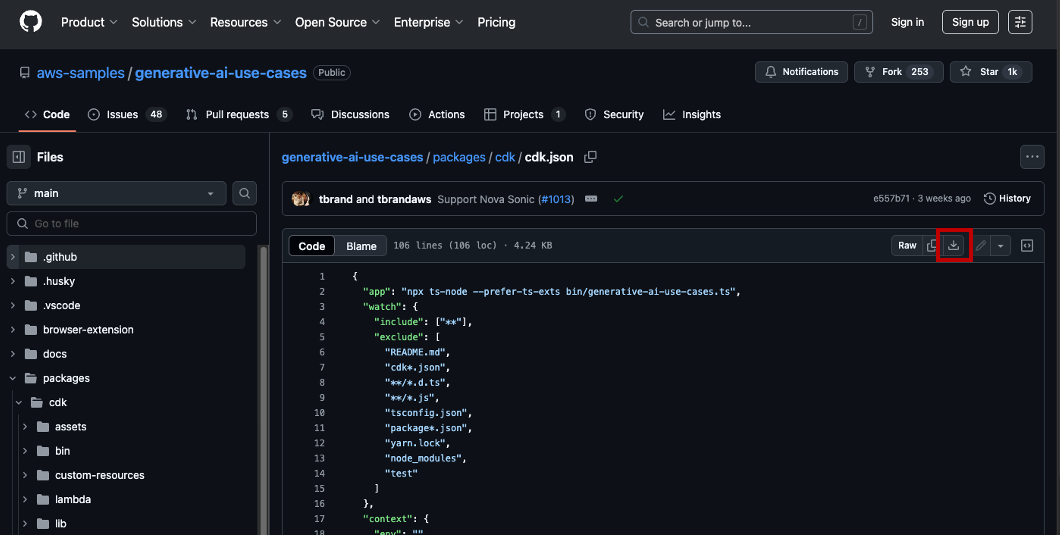Viewport: 1060px width, 535px height.
Task: Open the Projects tab
Action: coord(525,114)
